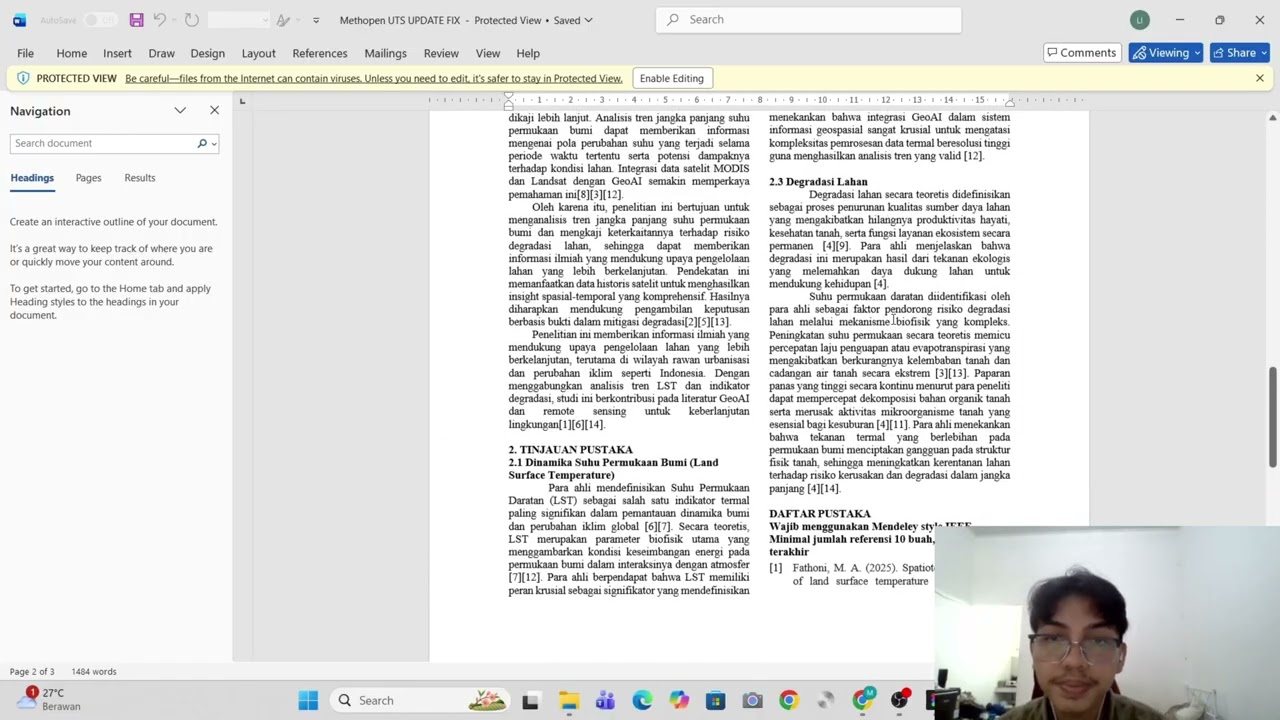1280x720 pixels.
Task: Close the Navigation pane
Action: tap(214, 110)
